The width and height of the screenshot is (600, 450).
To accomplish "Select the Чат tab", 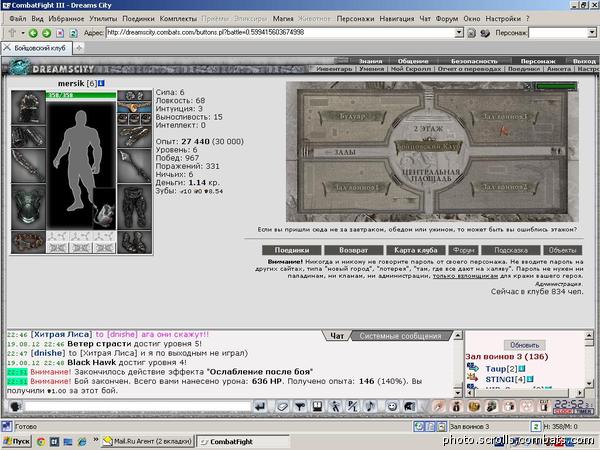I will click(x=337, y=336).
